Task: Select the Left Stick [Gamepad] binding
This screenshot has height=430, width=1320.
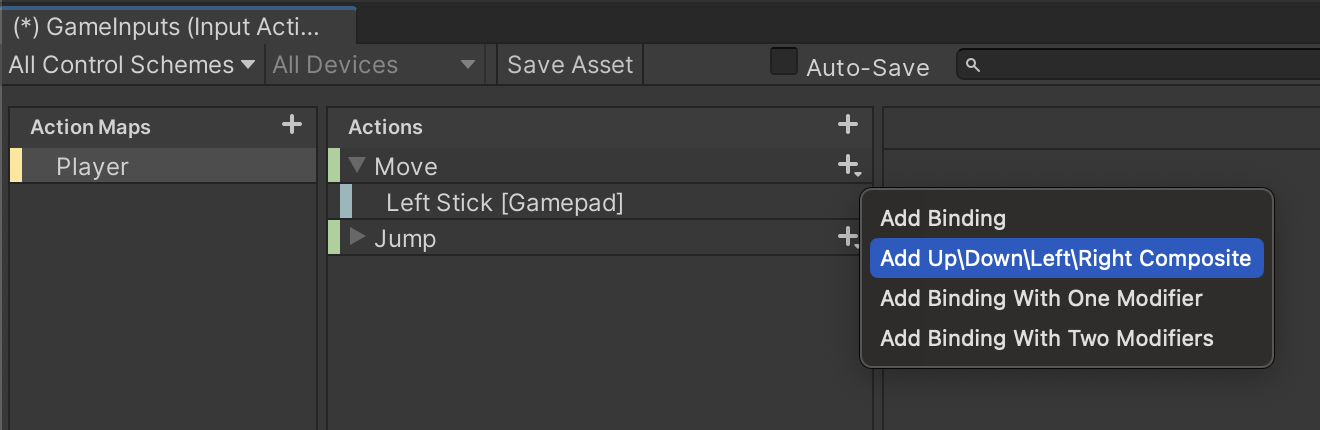Action: [x=504, y=203]
